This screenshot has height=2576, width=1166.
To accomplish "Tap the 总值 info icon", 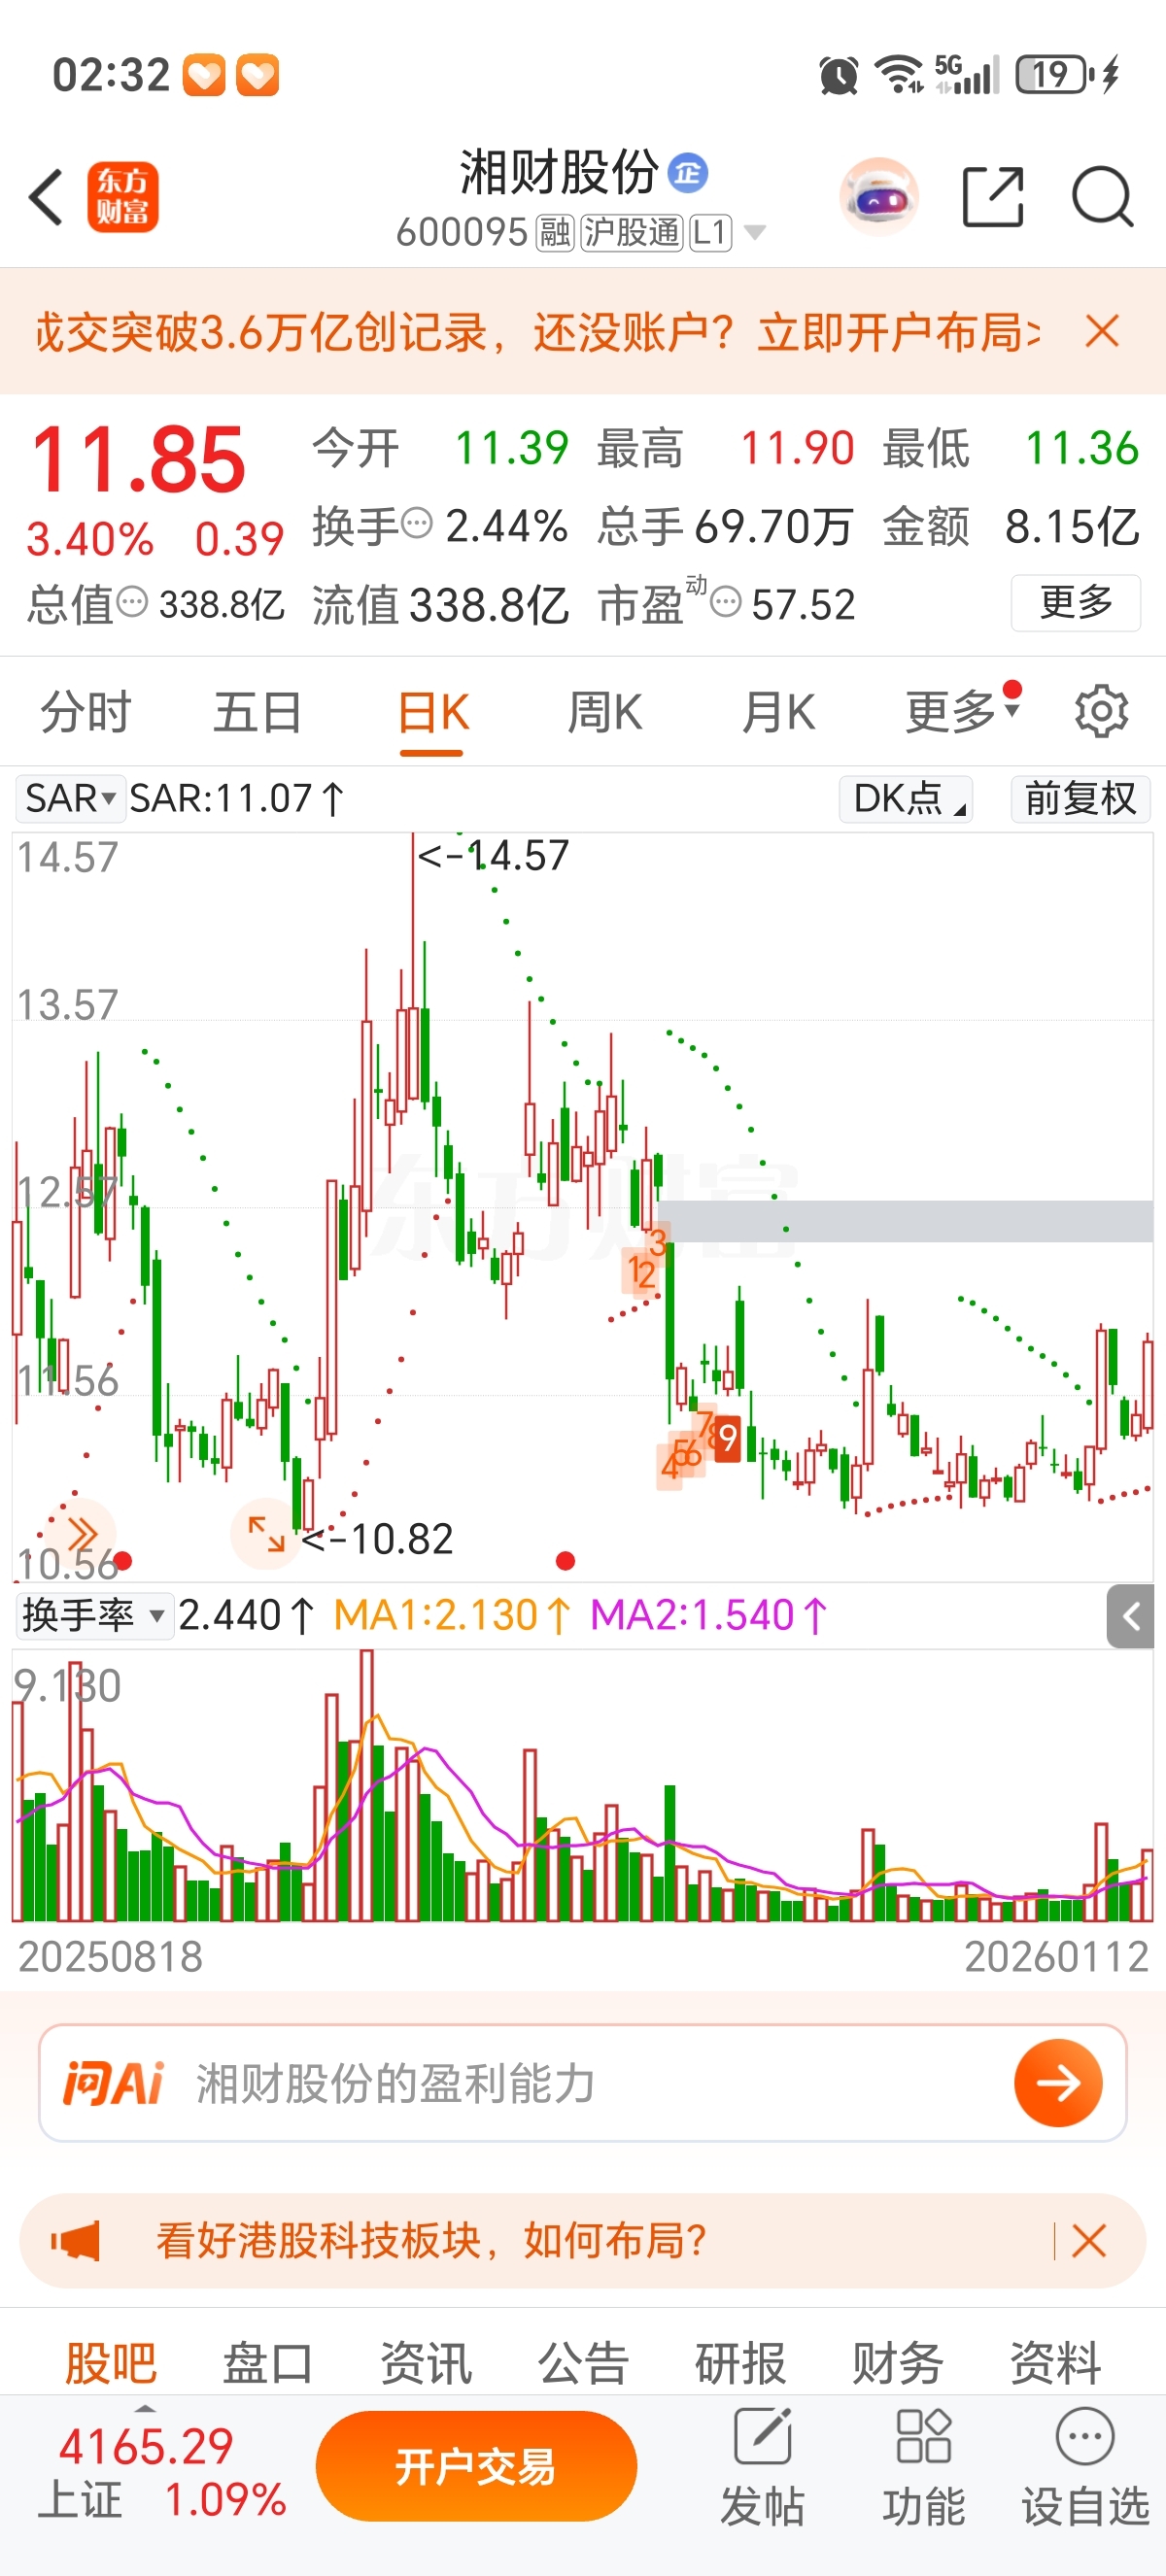I will click(x=132, y=602).
